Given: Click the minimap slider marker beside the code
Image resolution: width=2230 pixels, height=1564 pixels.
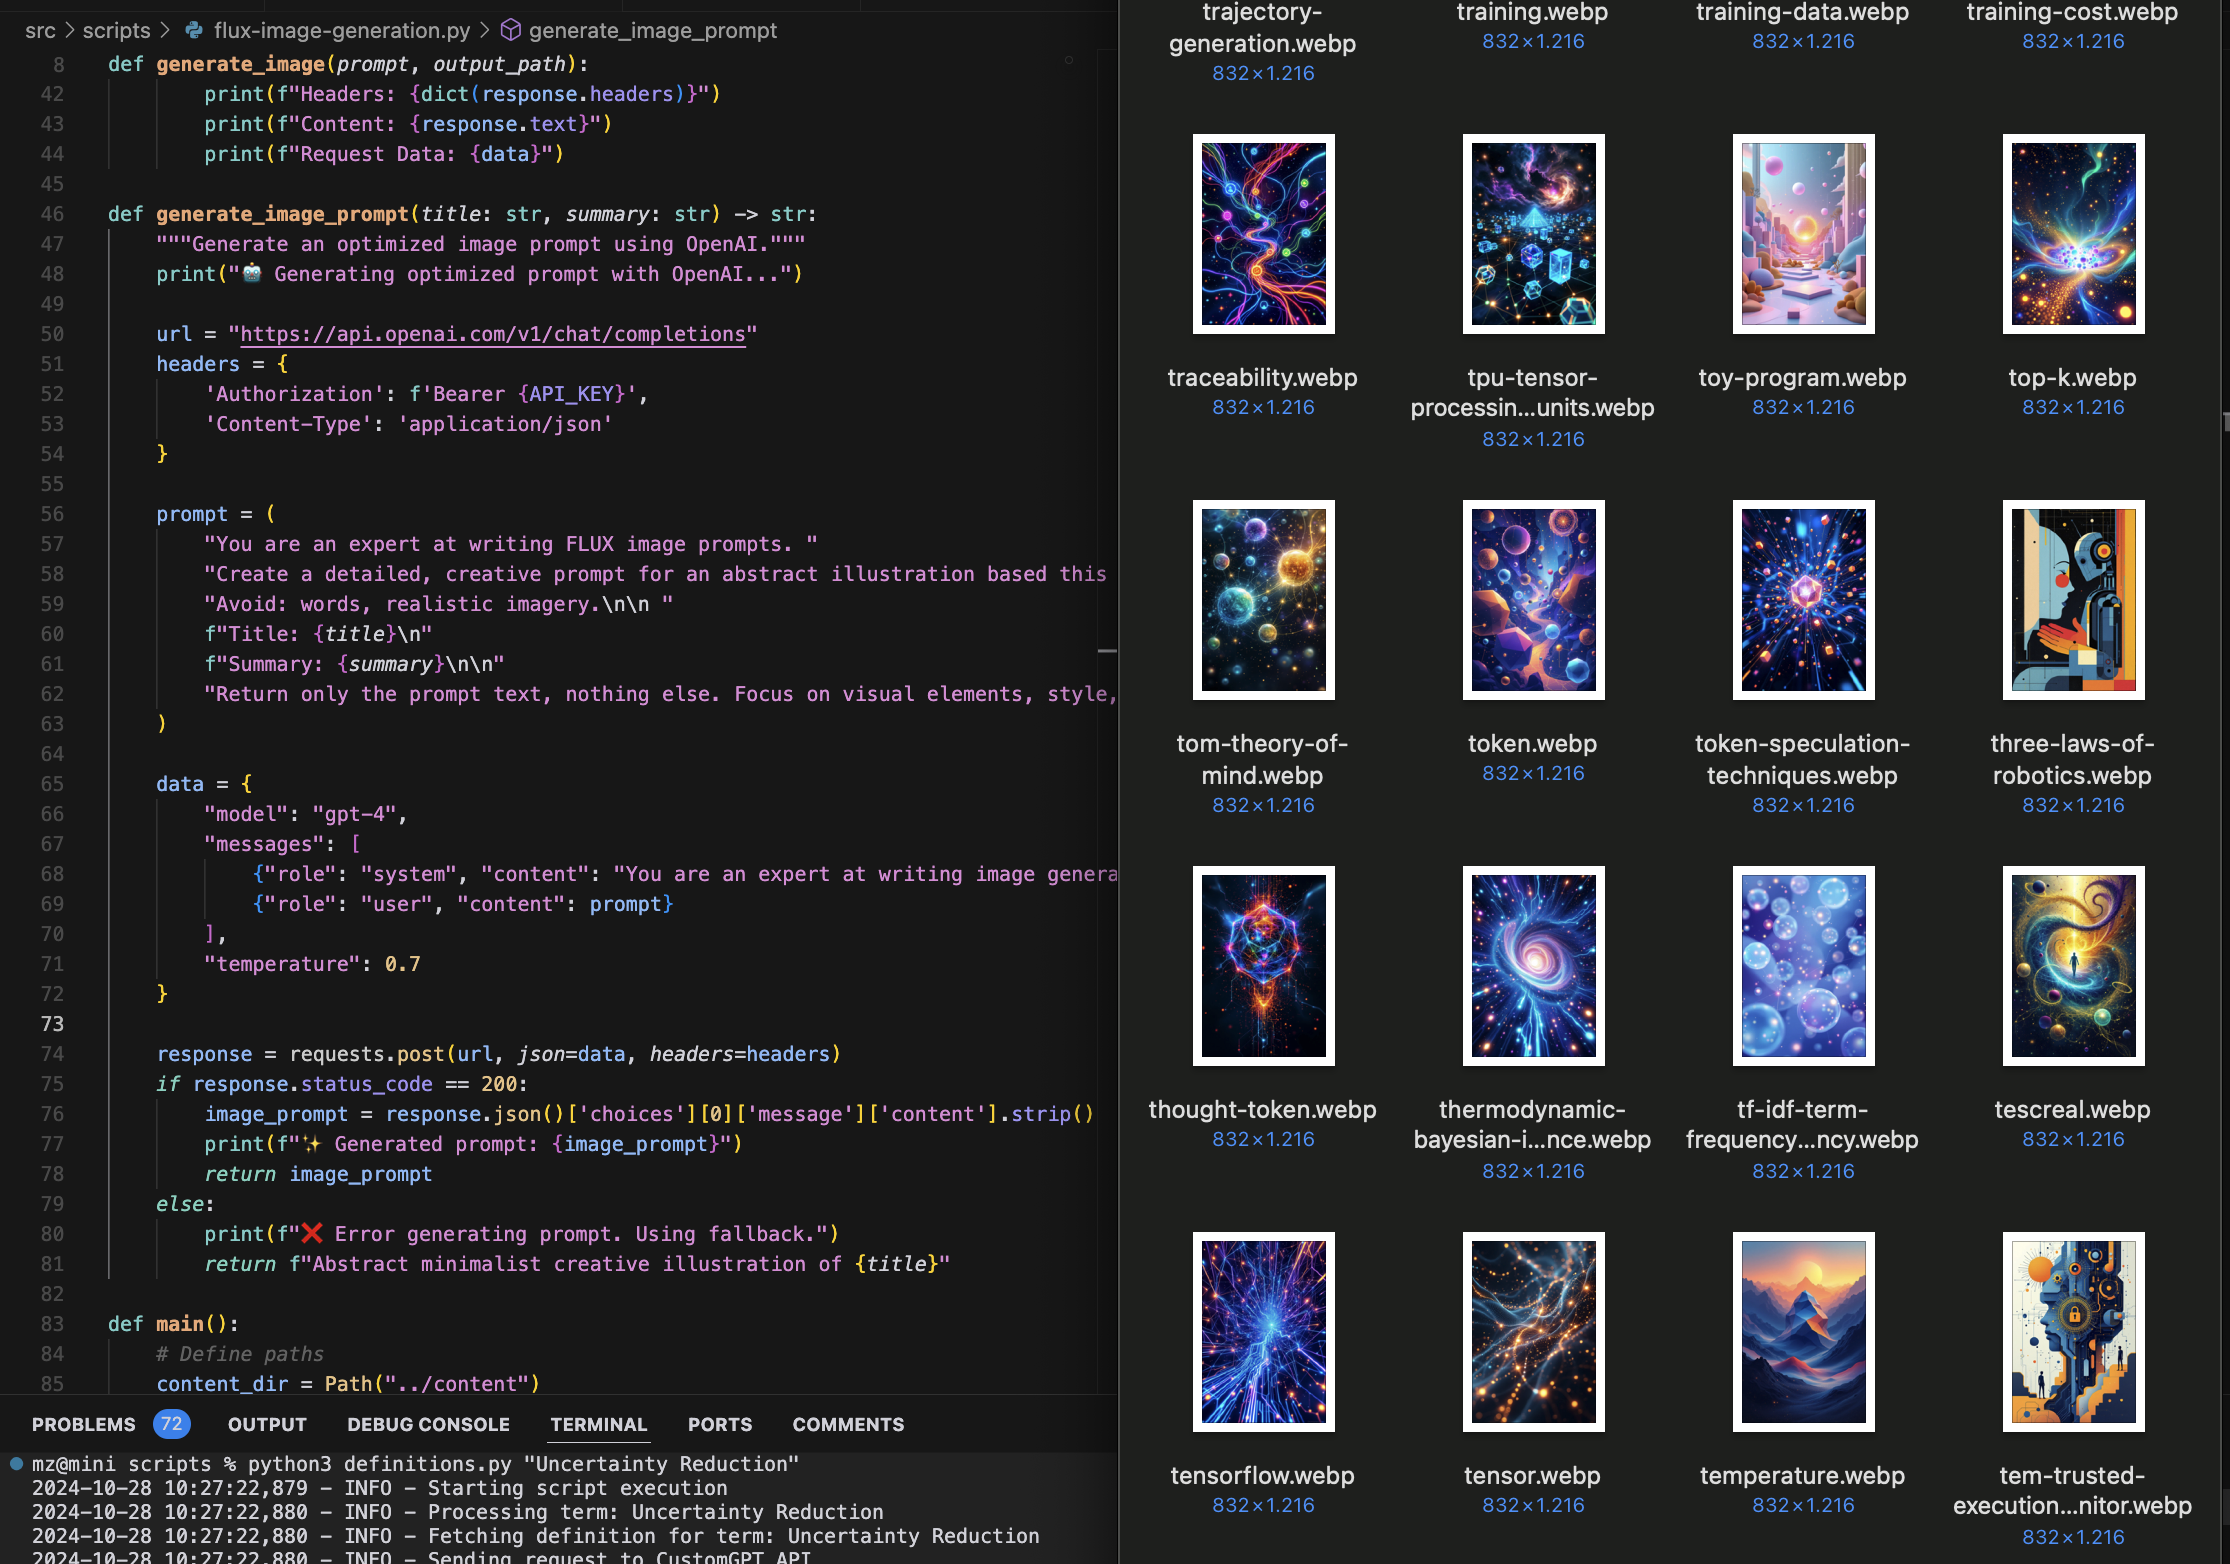Looking at the screenshot, I should point(1107,651).
